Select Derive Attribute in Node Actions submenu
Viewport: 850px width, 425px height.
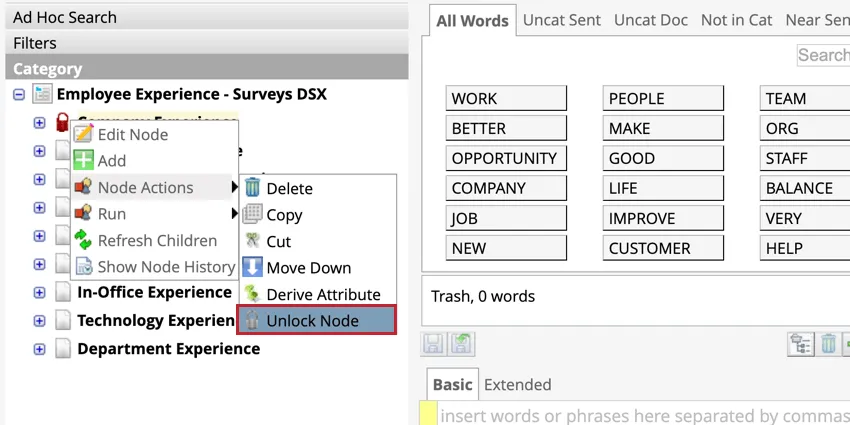pyautogui.click(x=322, y=294)
